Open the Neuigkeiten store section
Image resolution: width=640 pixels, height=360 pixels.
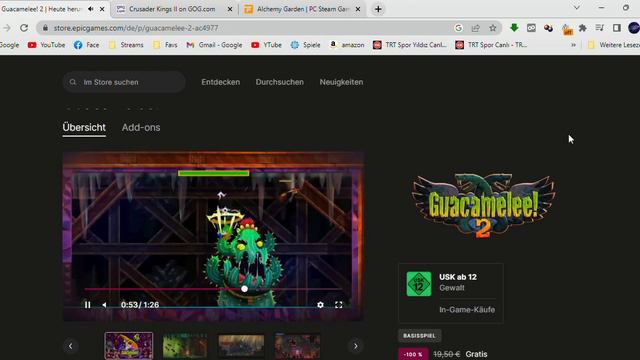(341, 82)
